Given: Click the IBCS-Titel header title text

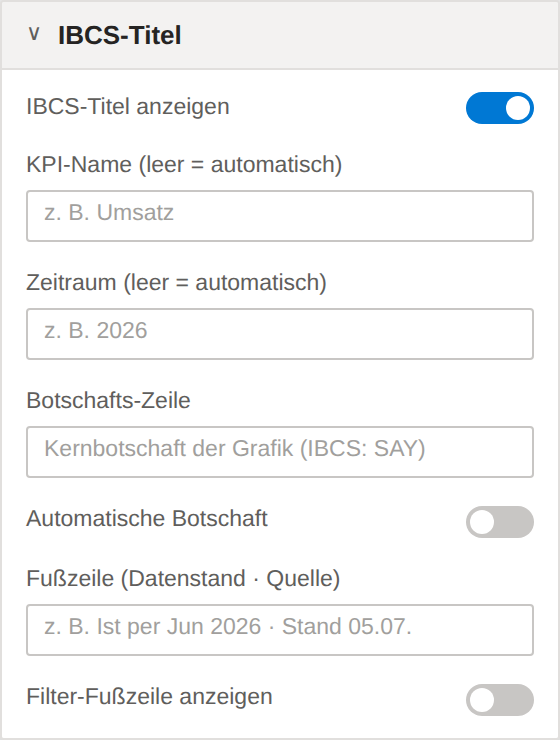Looking at the screenshot, I should [x=119, y=35].
